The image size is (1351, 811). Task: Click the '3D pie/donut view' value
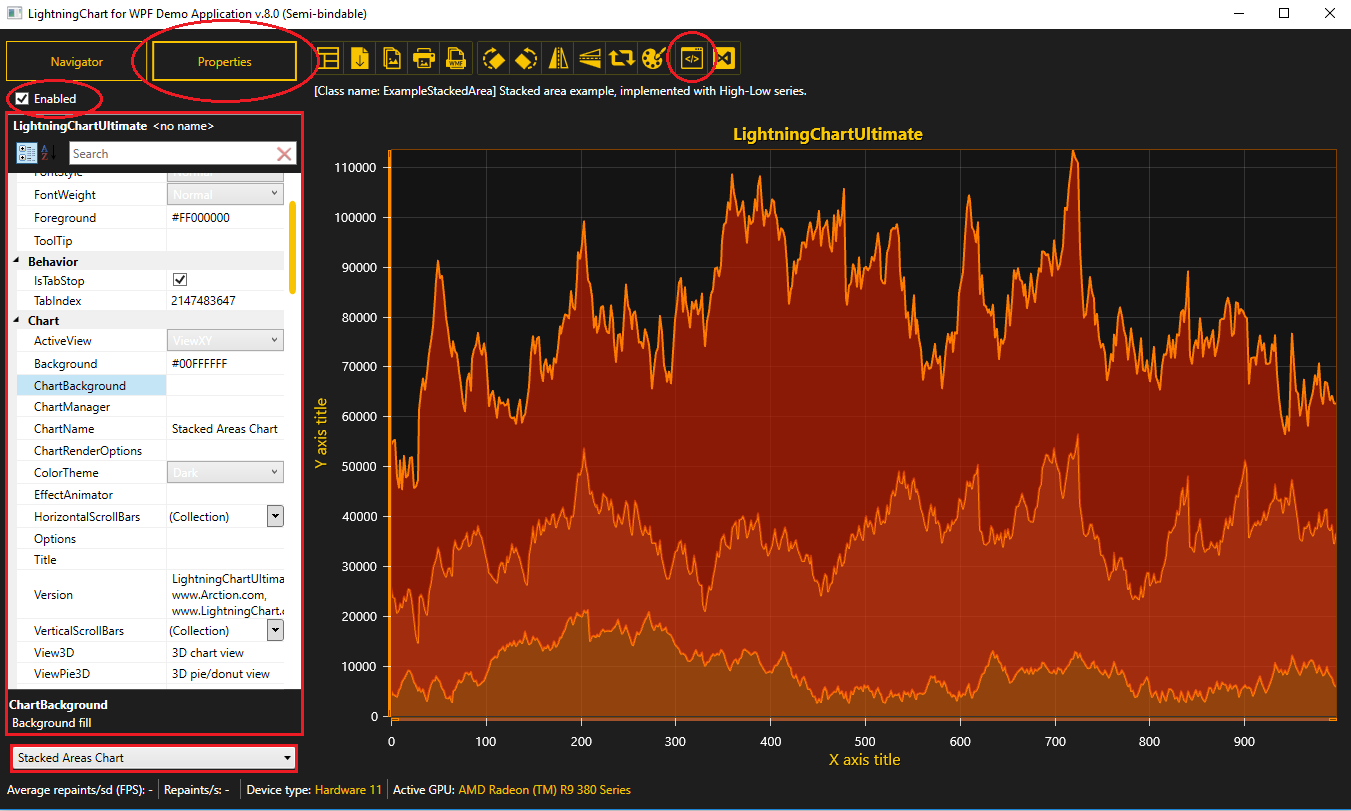[221, 673]
